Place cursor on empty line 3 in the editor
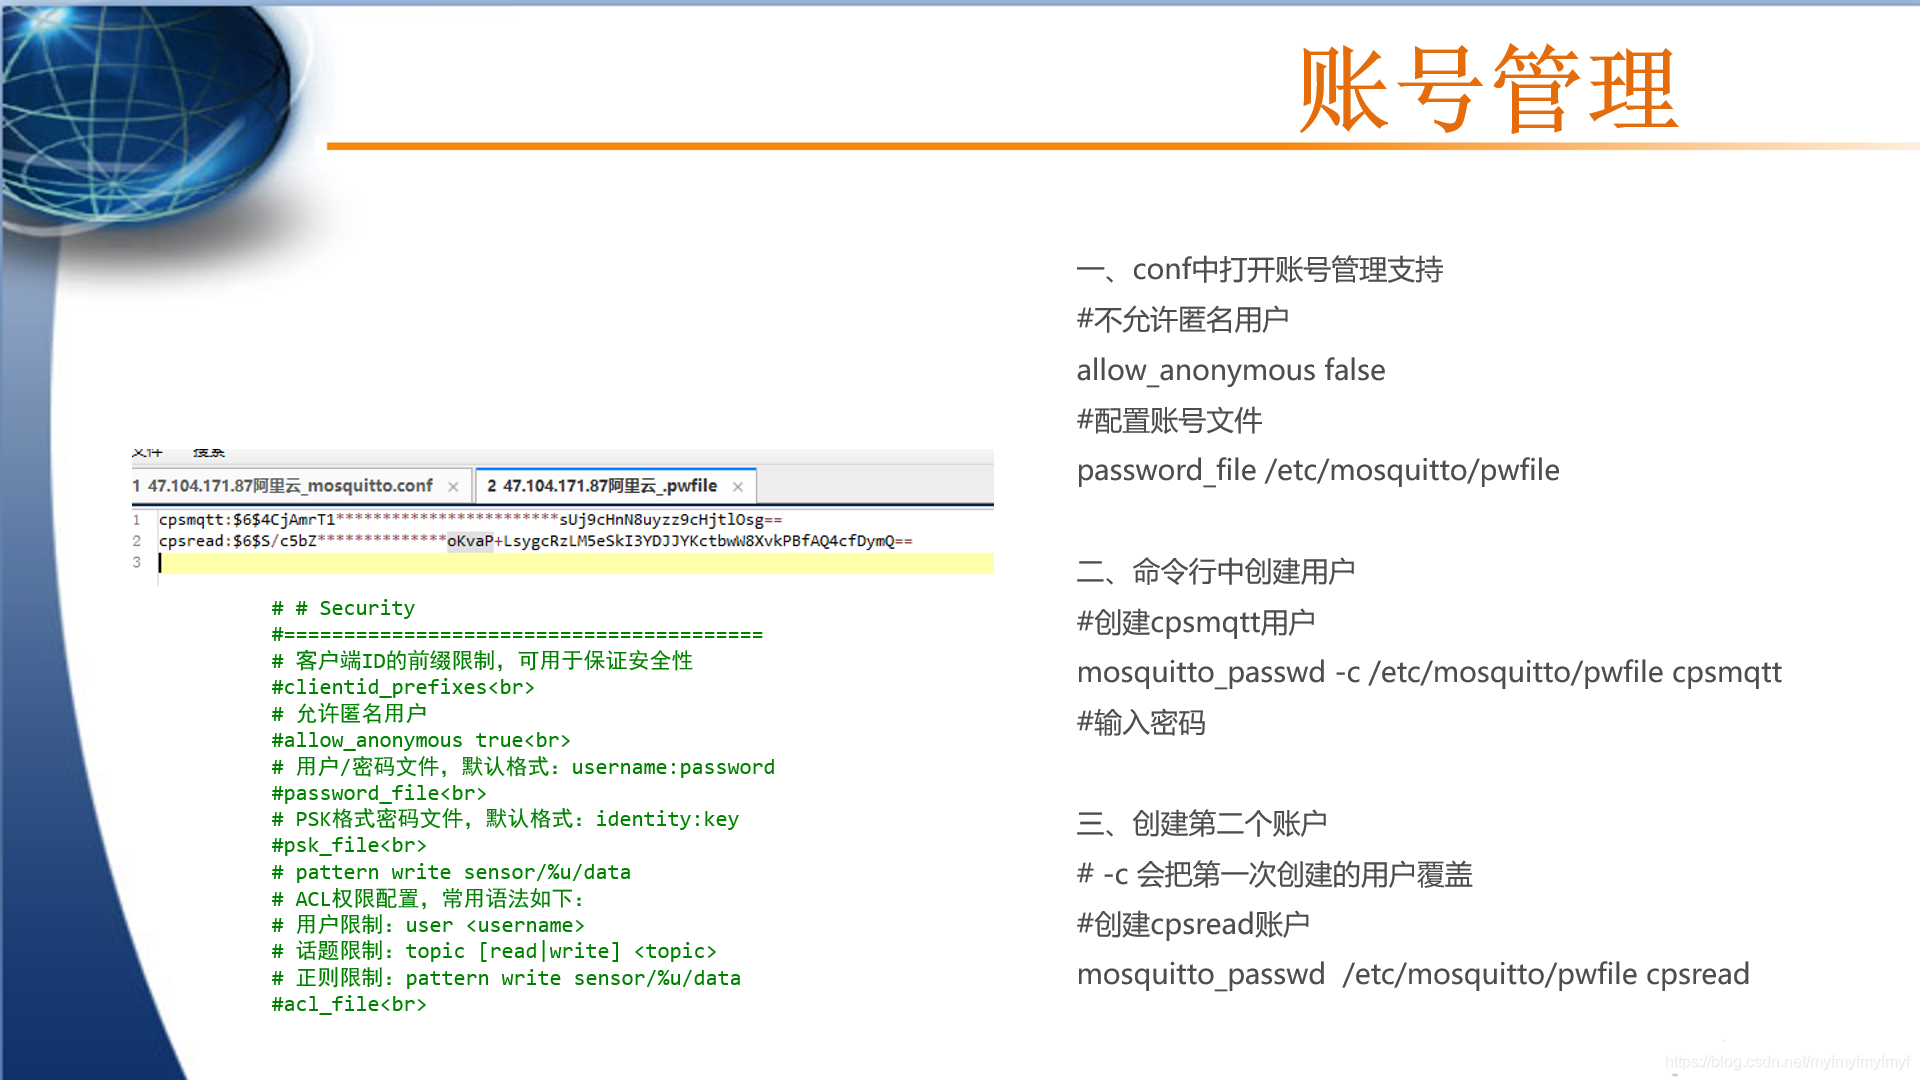This screenshot has width=1920, height=1080. pyautogui.click(x=575, y=563)
